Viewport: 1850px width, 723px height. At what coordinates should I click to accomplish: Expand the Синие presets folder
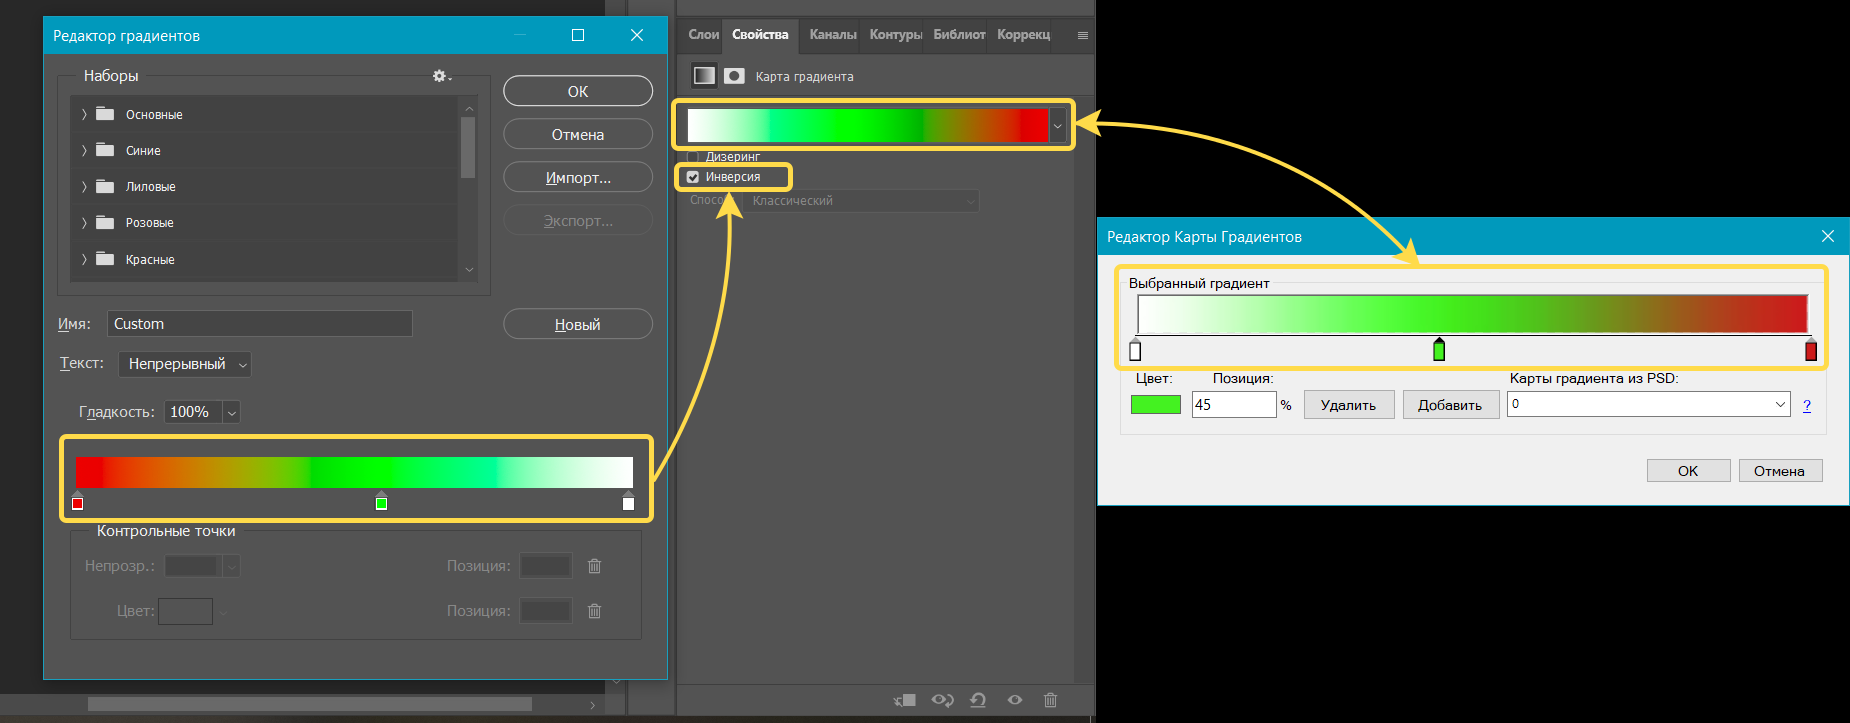[84, 151]
